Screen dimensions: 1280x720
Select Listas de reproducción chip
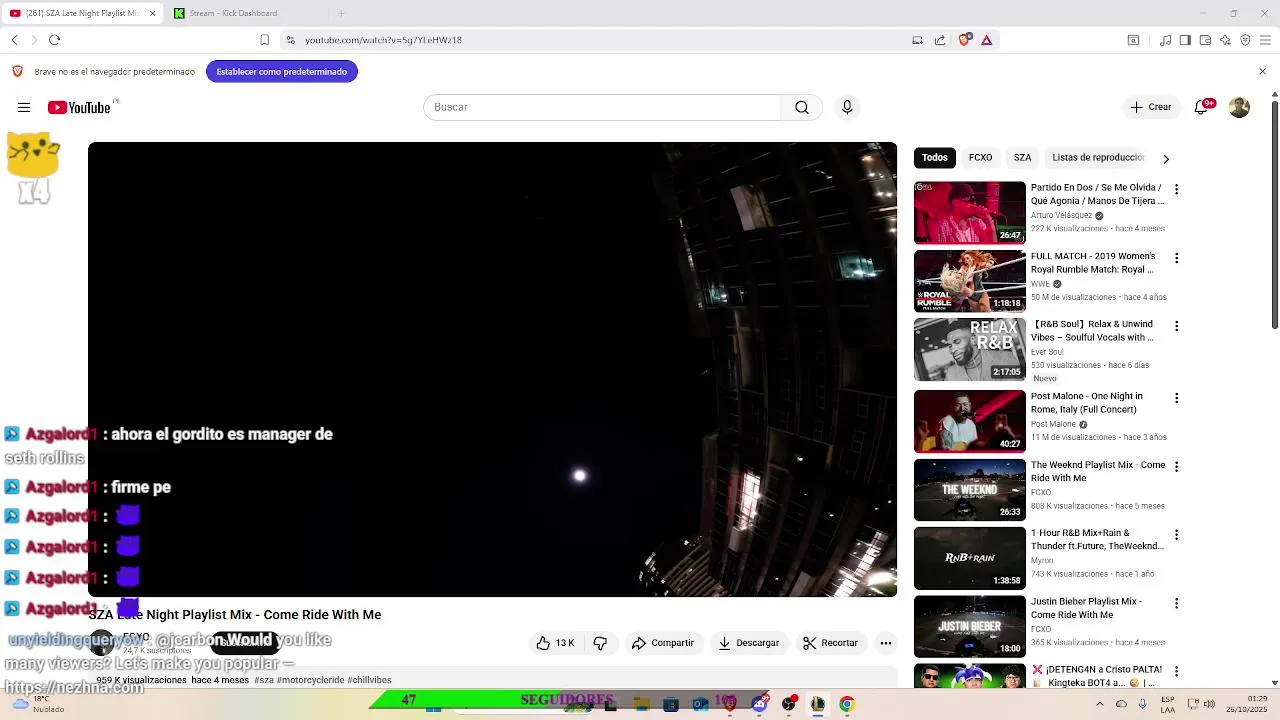coord(1098,157)
